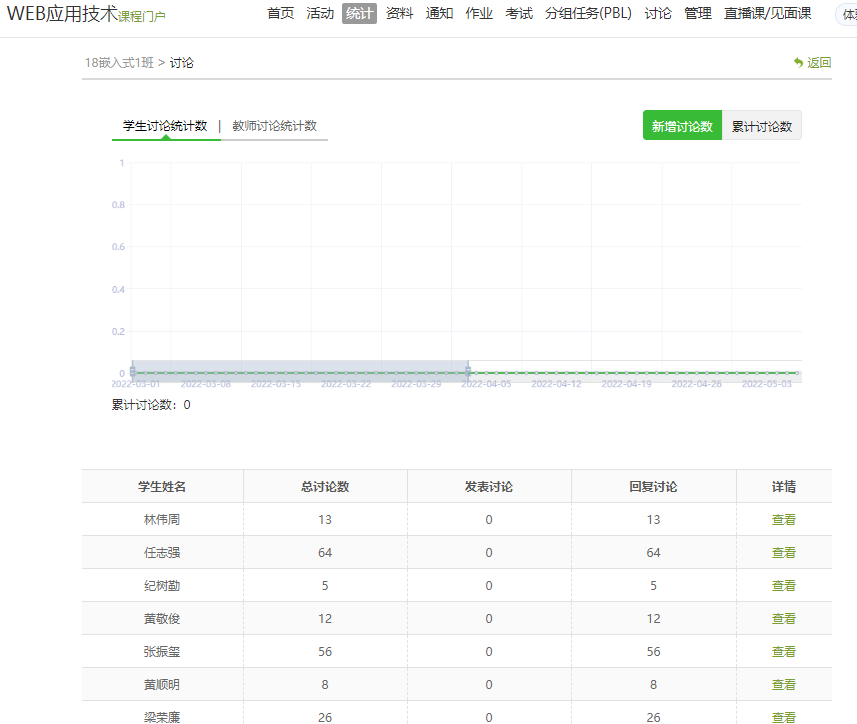View details for 任志强
Viewport: 857px width, 724px height.
coord(783,553)
